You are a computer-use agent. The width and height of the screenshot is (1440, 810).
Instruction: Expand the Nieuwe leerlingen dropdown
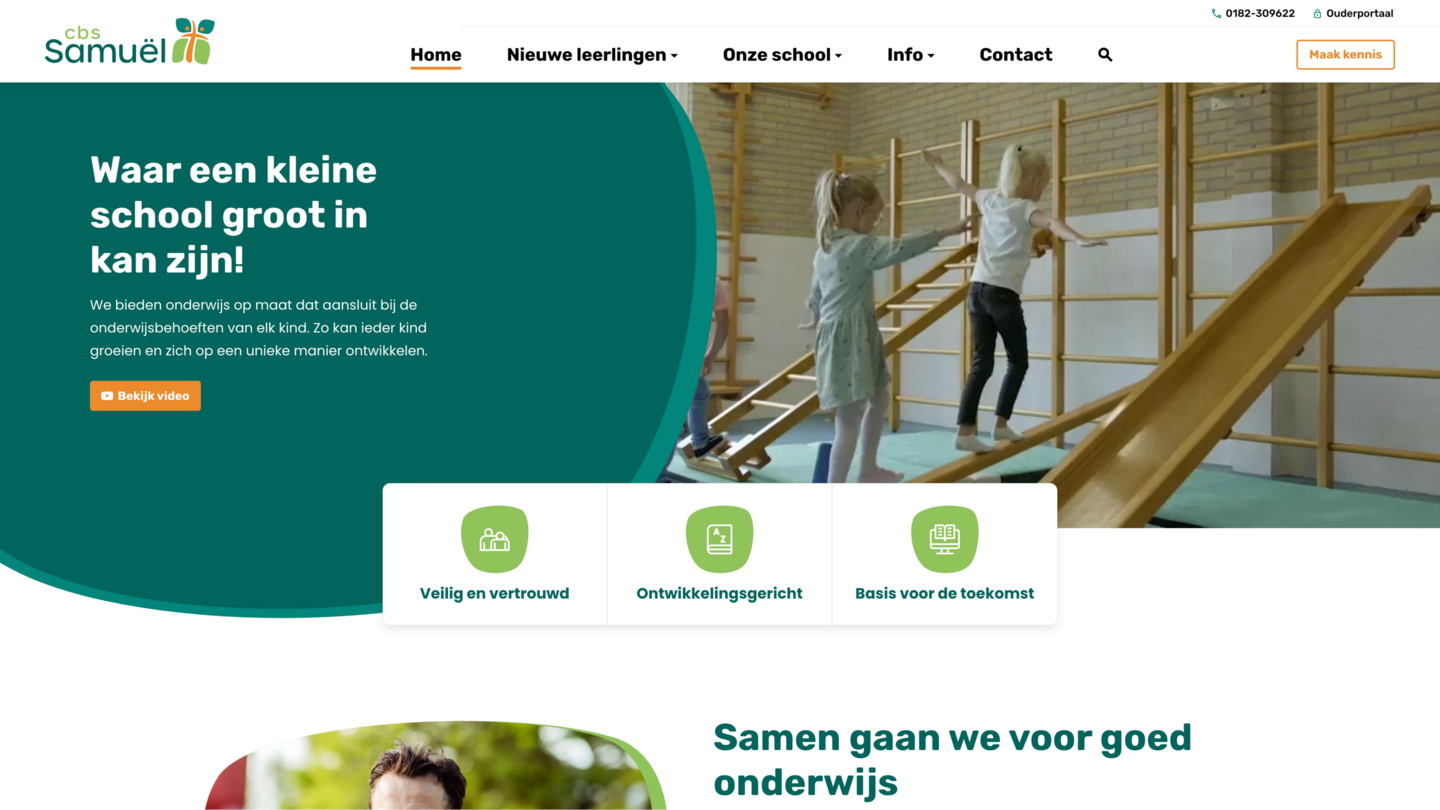point(592,55)
